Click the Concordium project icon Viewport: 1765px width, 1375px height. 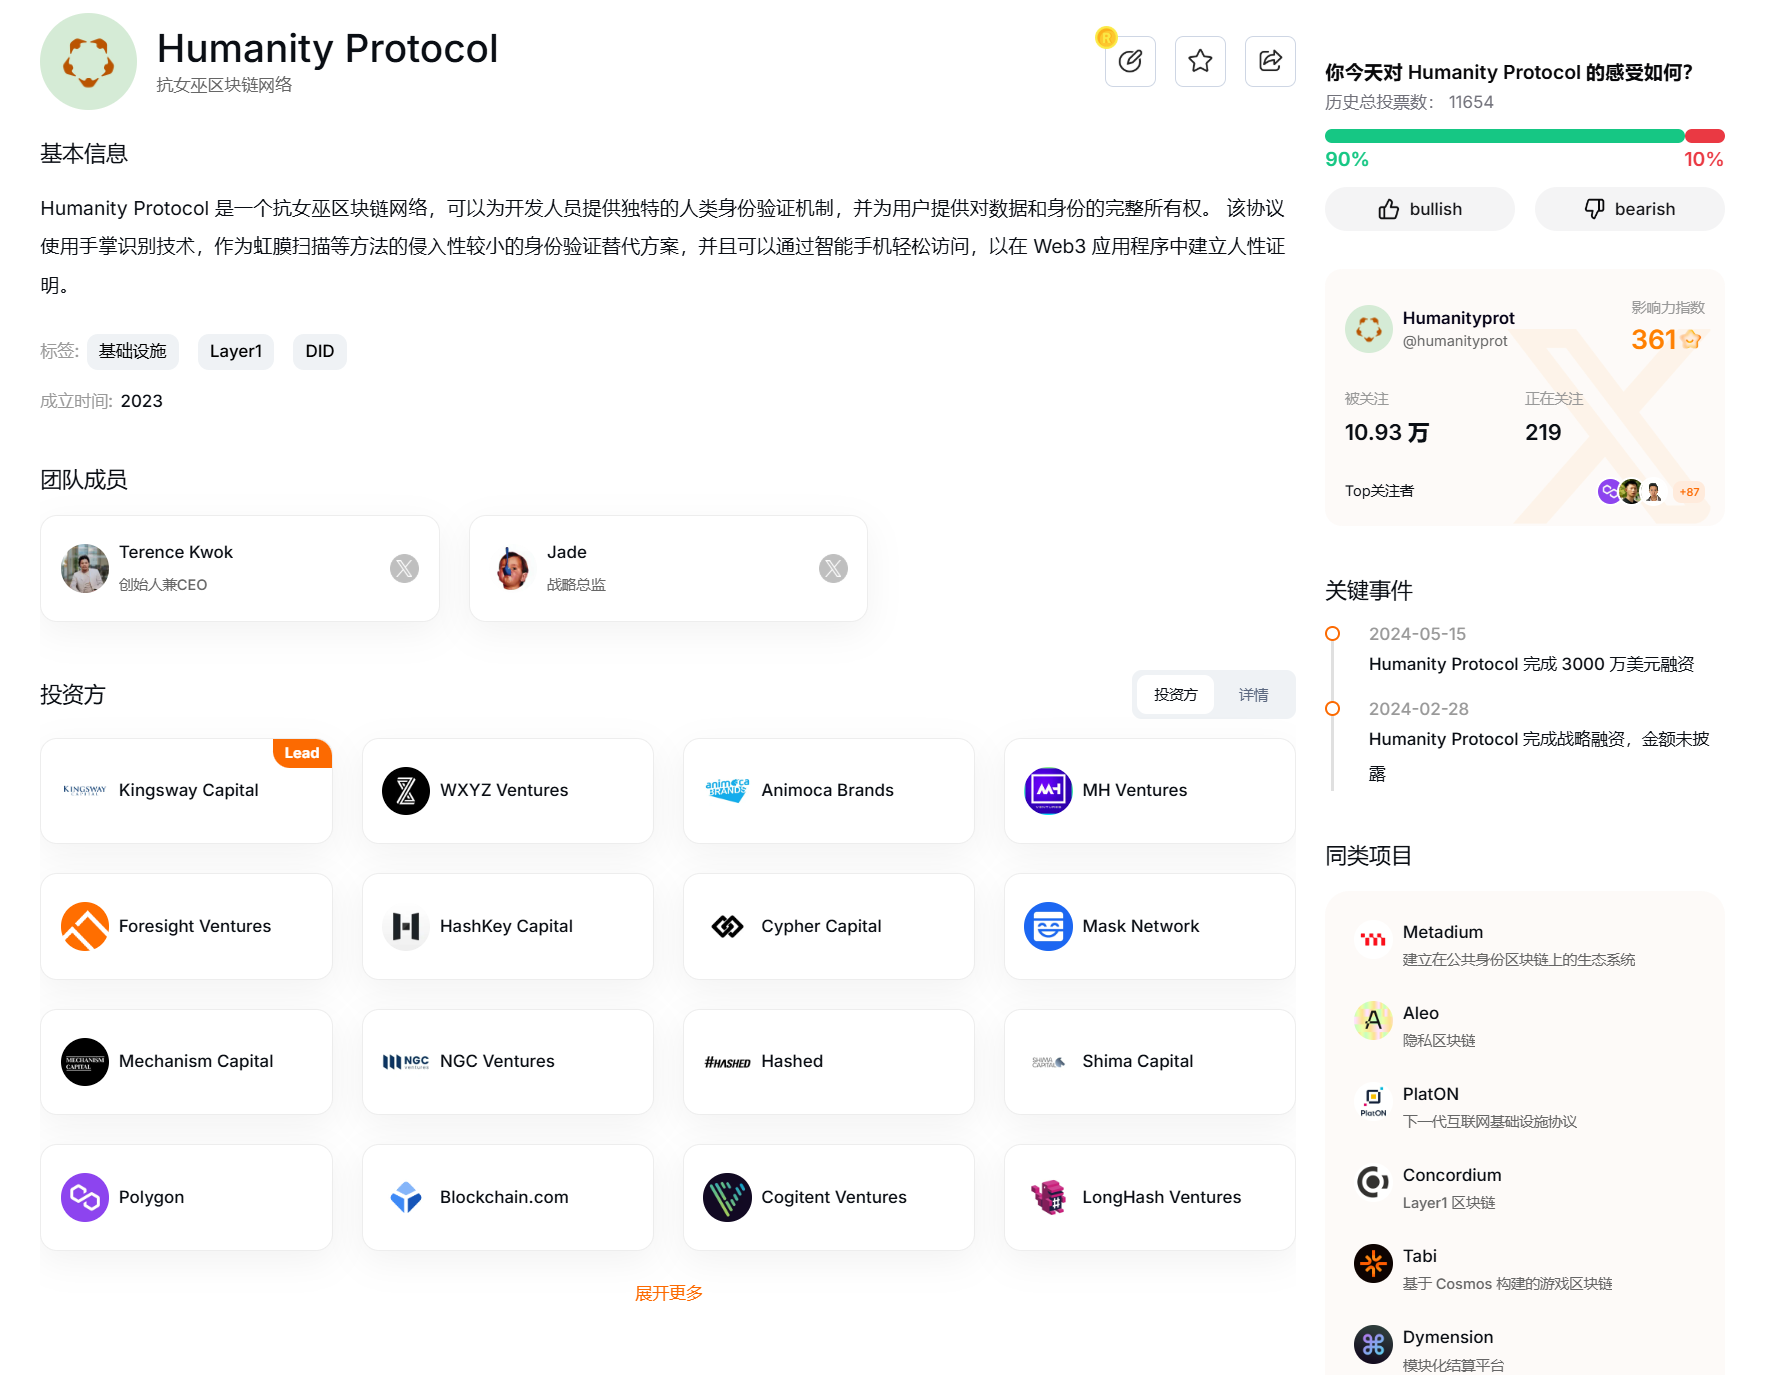coord(1373,1183)
